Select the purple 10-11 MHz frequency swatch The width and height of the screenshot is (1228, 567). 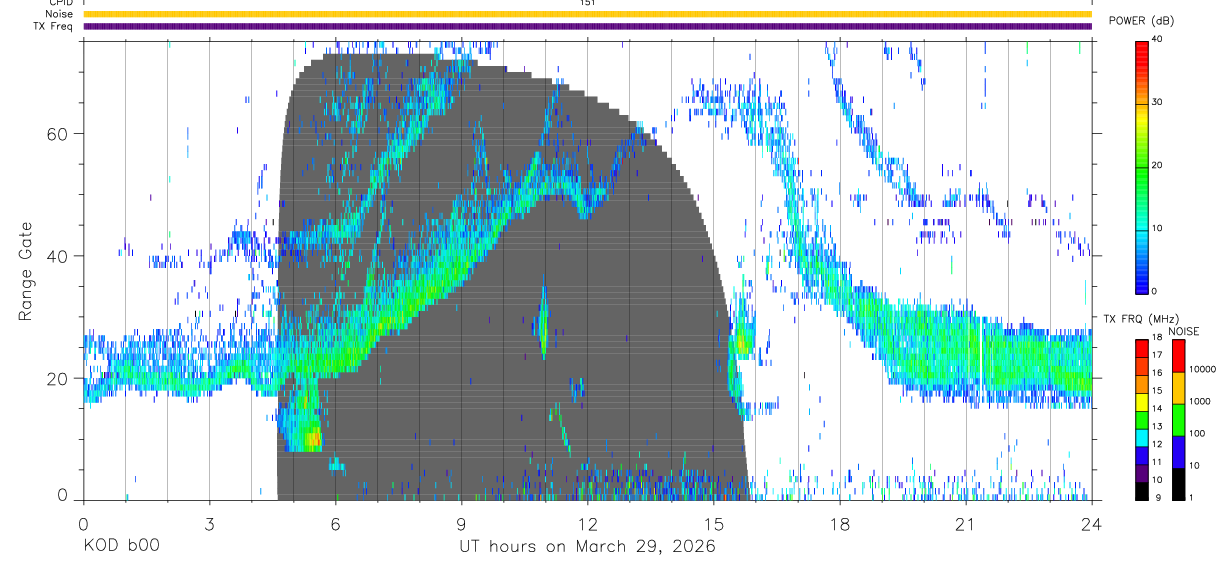1142,472
